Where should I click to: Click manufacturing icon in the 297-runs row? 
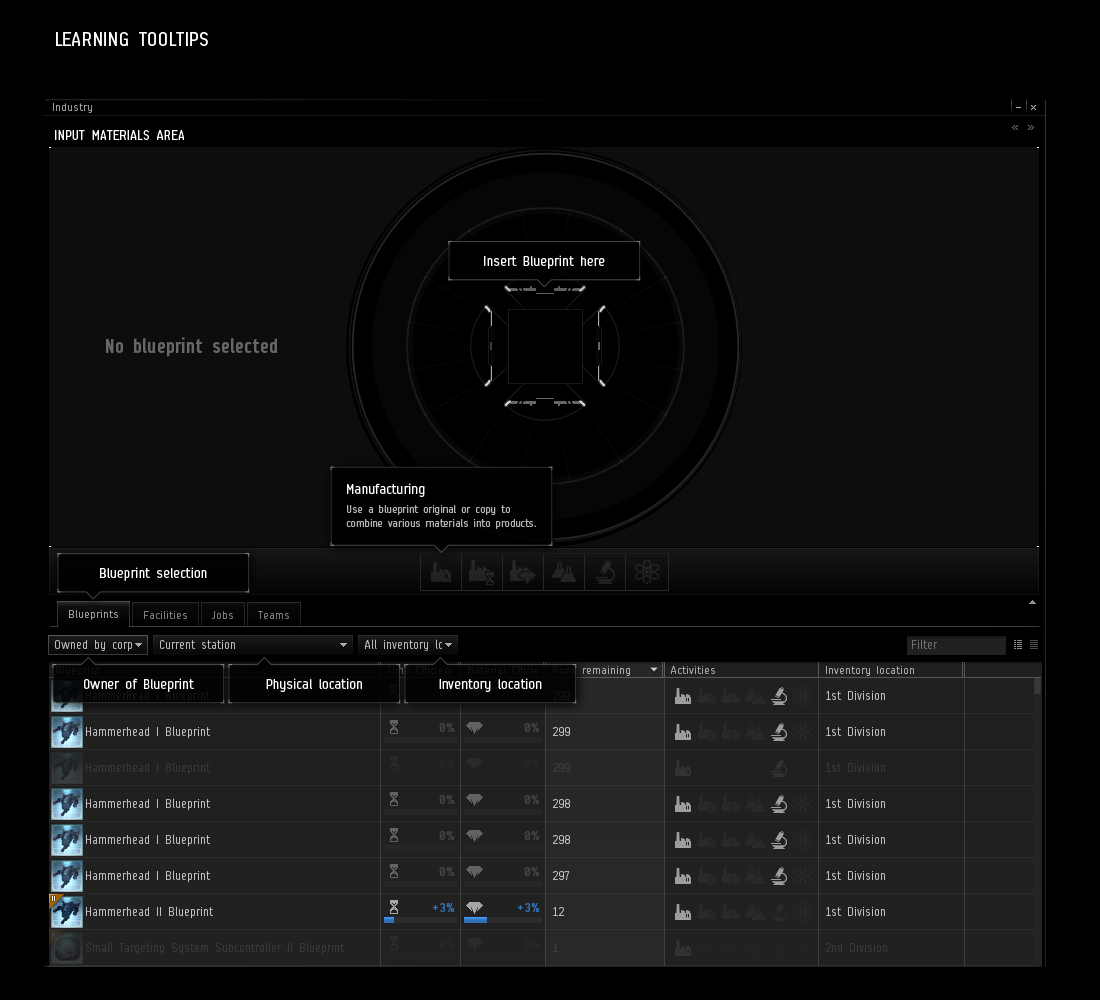pos(683,876)
